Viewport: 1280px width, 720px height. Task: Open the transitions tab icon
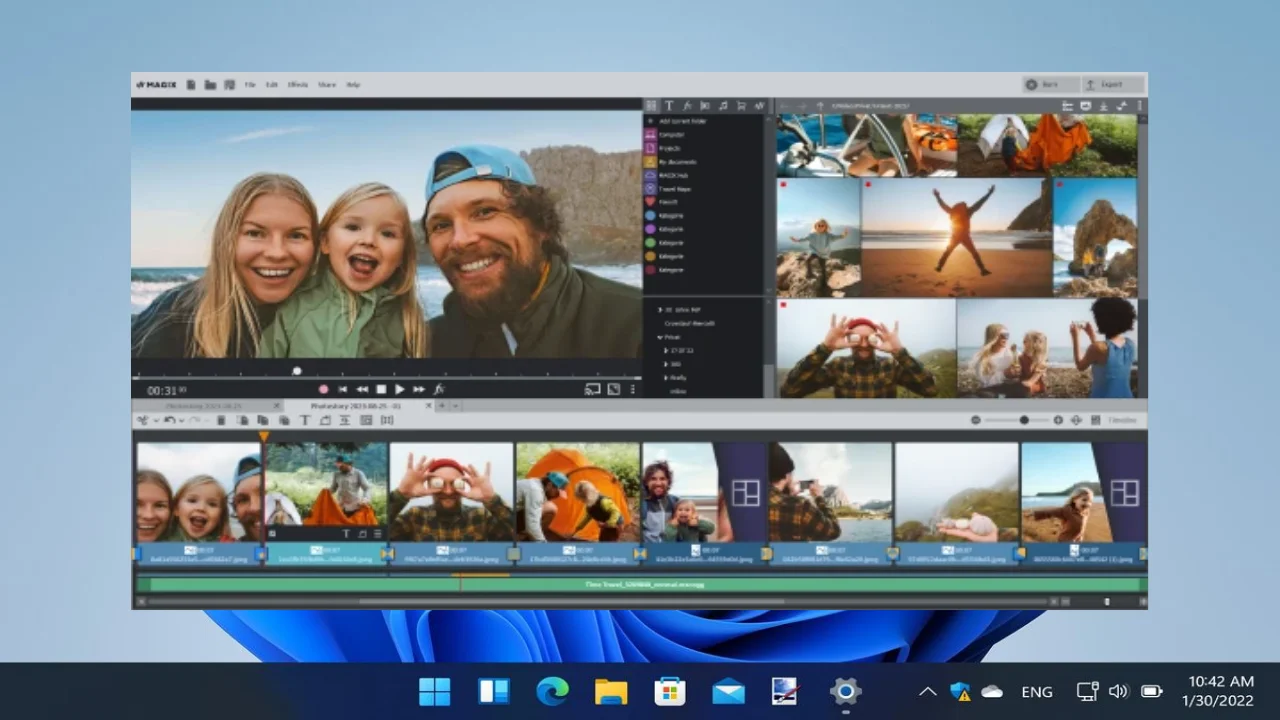point(705,106)
